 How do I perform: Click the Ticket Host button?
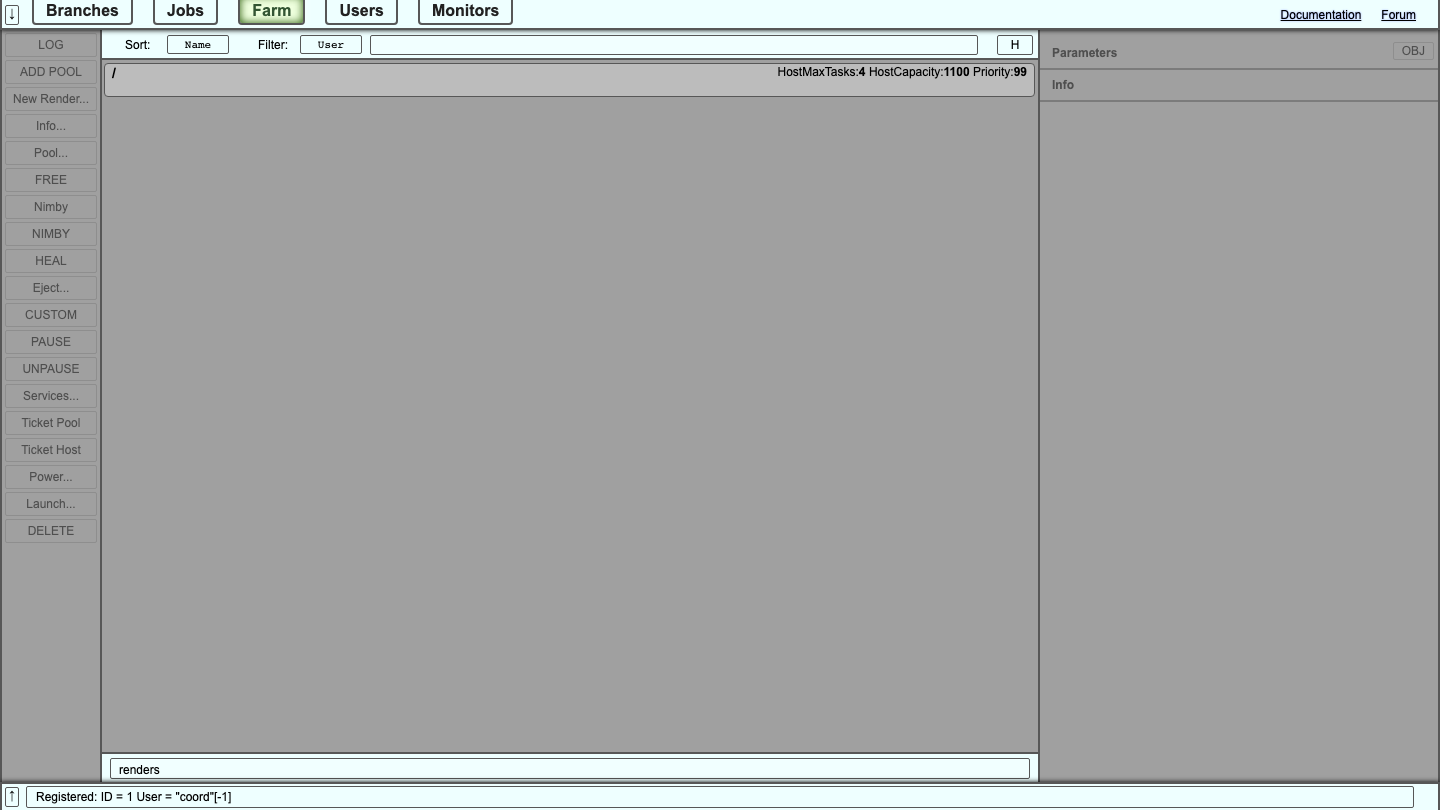point(51,450)
